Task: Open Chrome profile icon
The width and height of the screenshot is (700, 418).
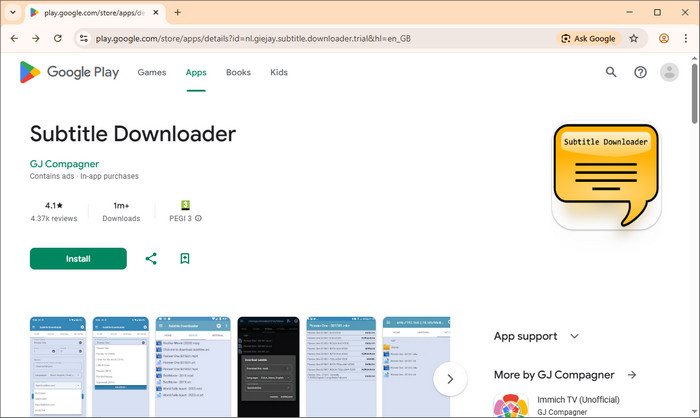Action: pos(664,38)
